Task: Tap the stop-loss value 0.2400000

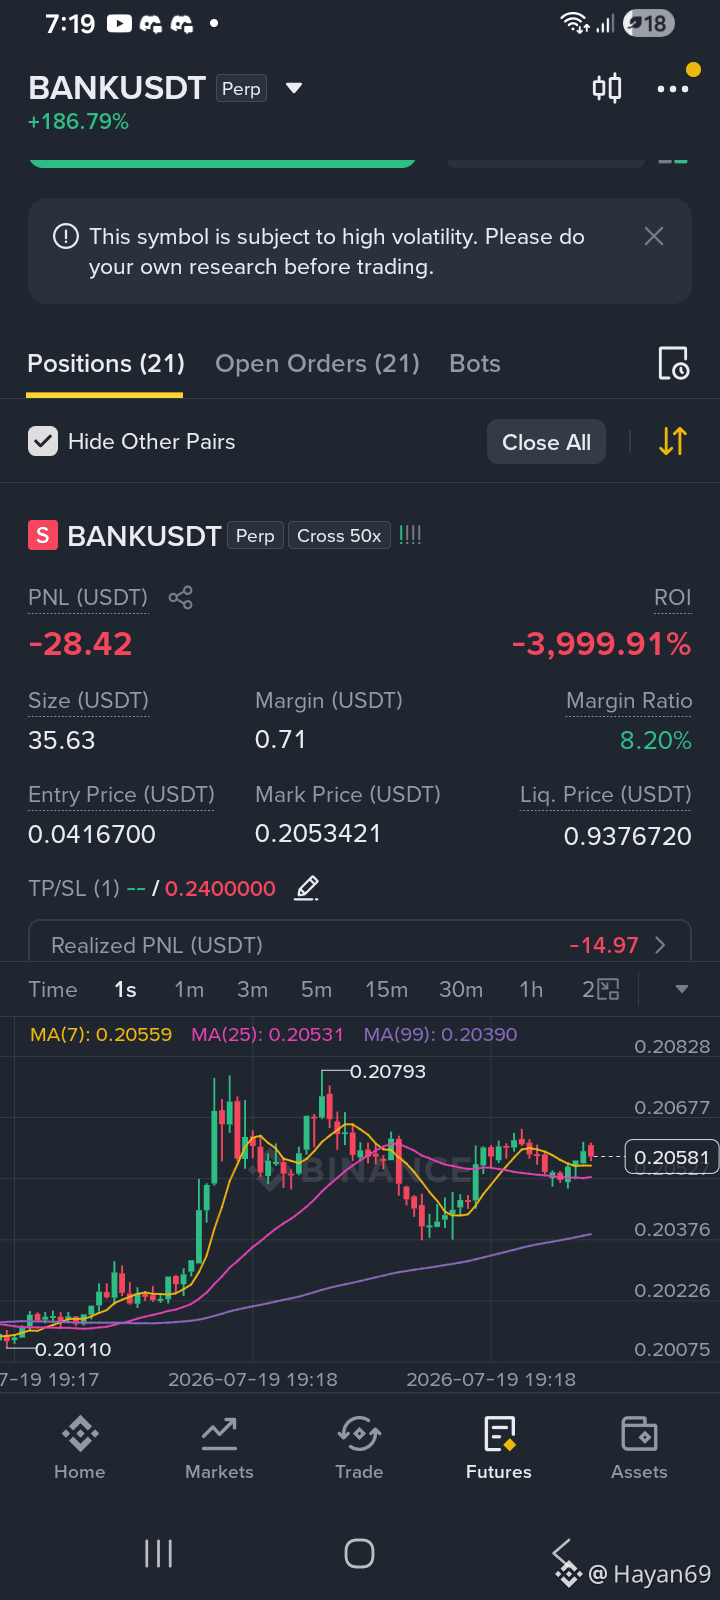Action: (x=220, y=889)
